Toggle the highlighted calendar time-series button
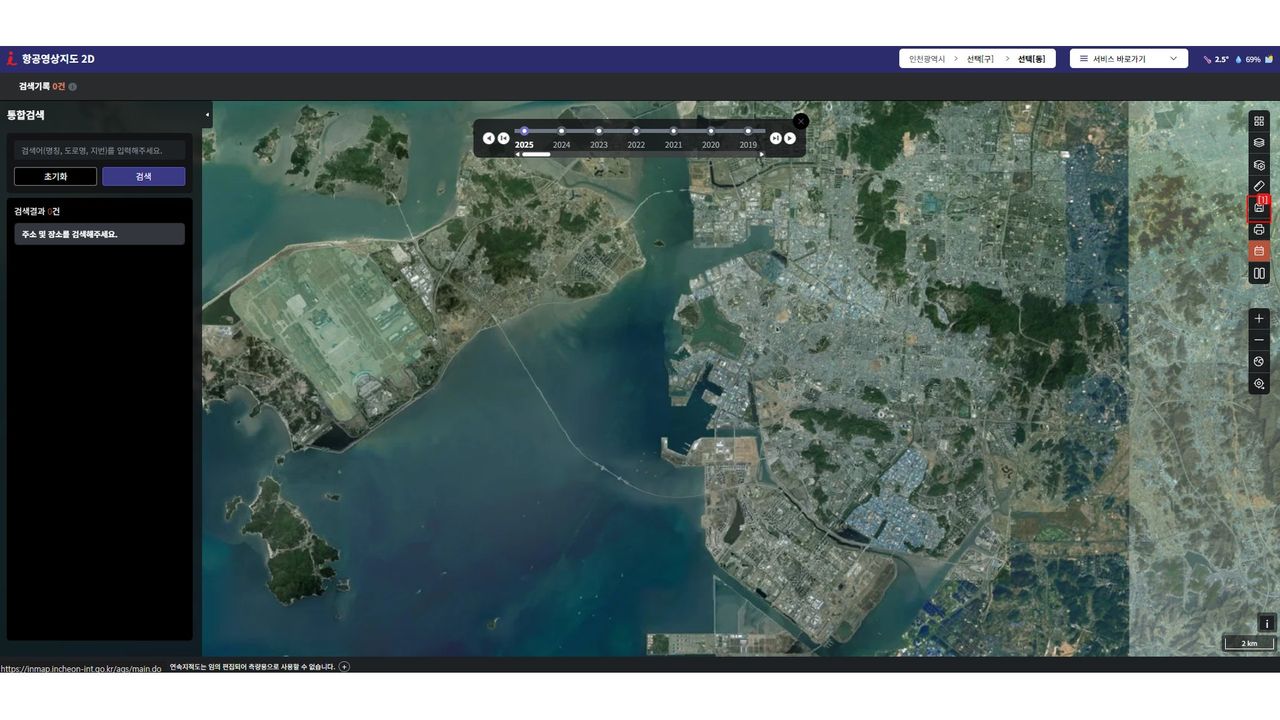1280x720 pixels. 1259,251
